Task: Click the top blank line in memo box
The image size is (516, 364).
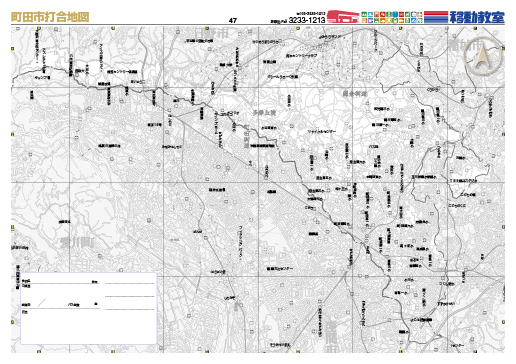Action: 130,284
